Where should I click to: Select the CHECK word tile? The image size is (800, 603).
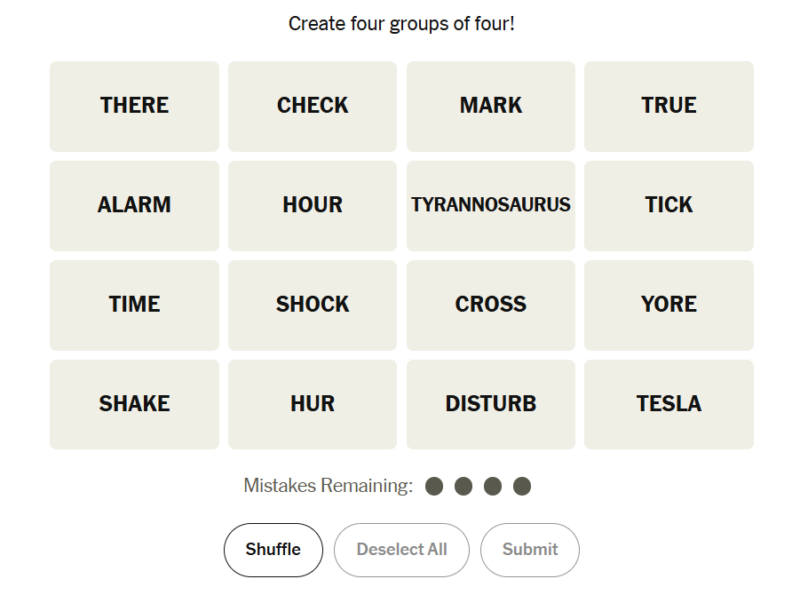pyautogui.click(x=312, y=106)
